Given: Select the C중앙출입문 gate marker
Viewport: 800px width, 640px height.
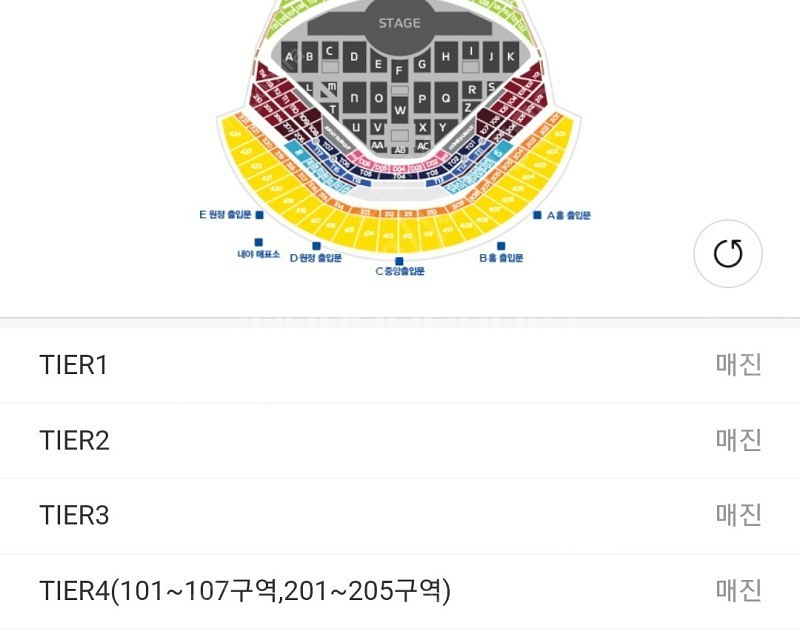Looking at the screenshot, I should [399, 260].
